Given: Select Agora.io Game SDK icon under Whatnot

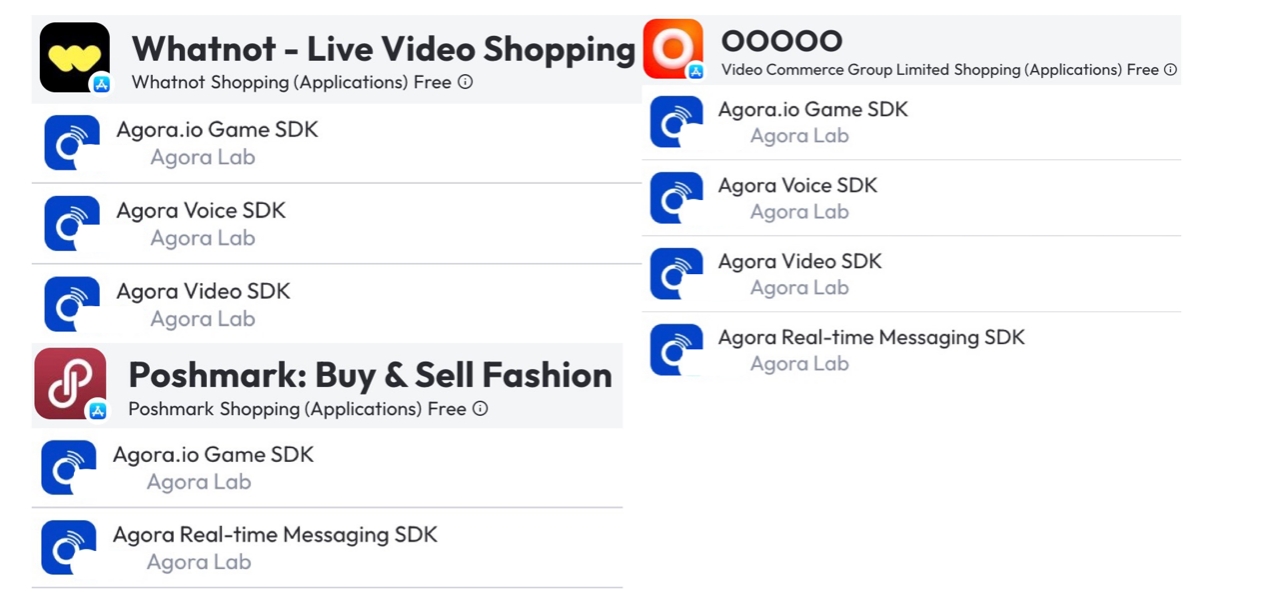Looking at the screenshot, I should coord(72,142).
